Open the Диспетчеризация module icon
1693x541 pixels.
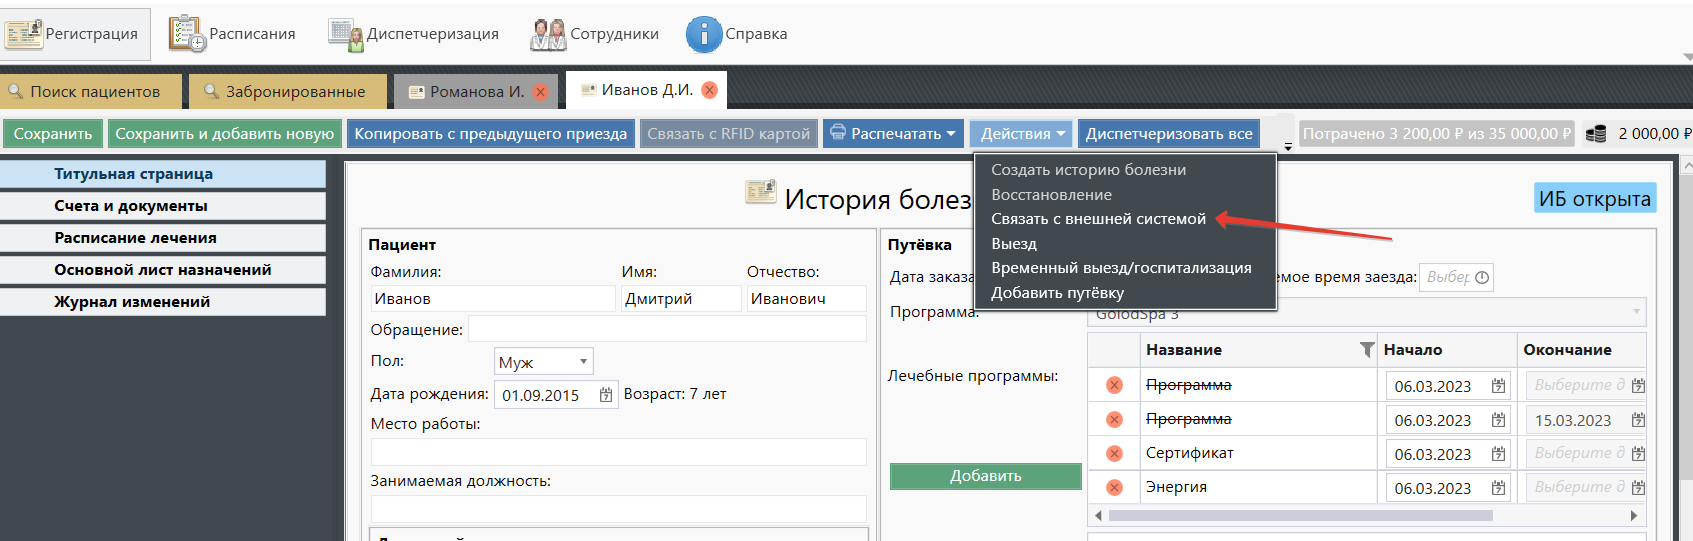click(x=346, y=34)
